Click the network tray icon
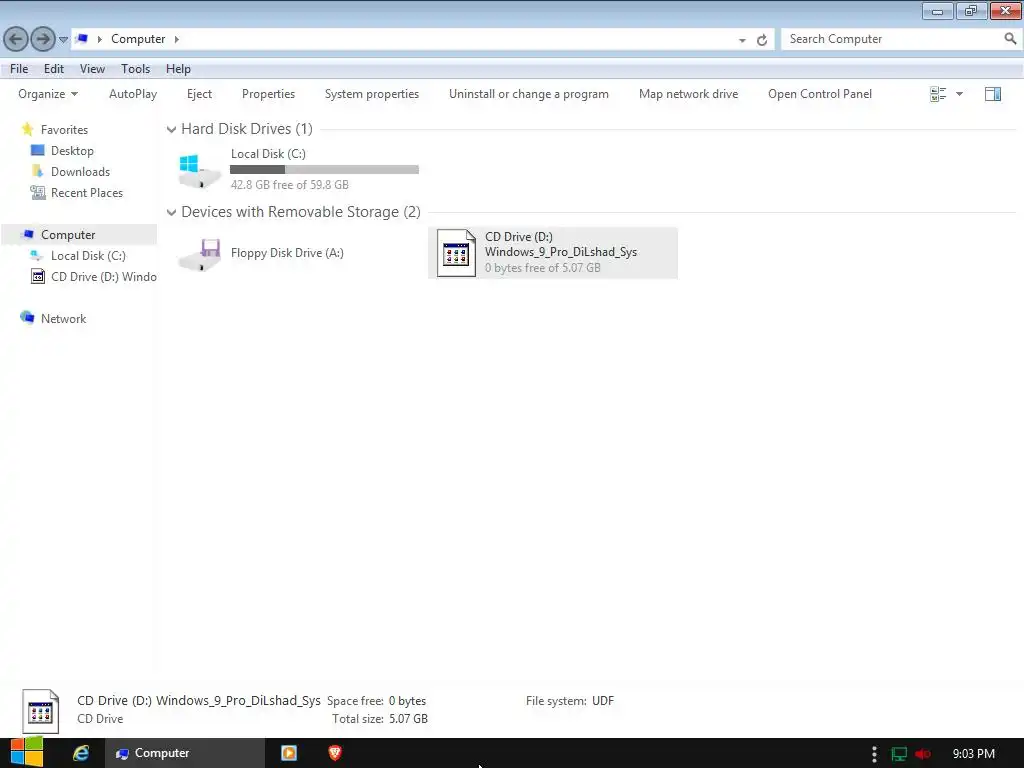Screen dimensions: 1024x768 point(899,754)
